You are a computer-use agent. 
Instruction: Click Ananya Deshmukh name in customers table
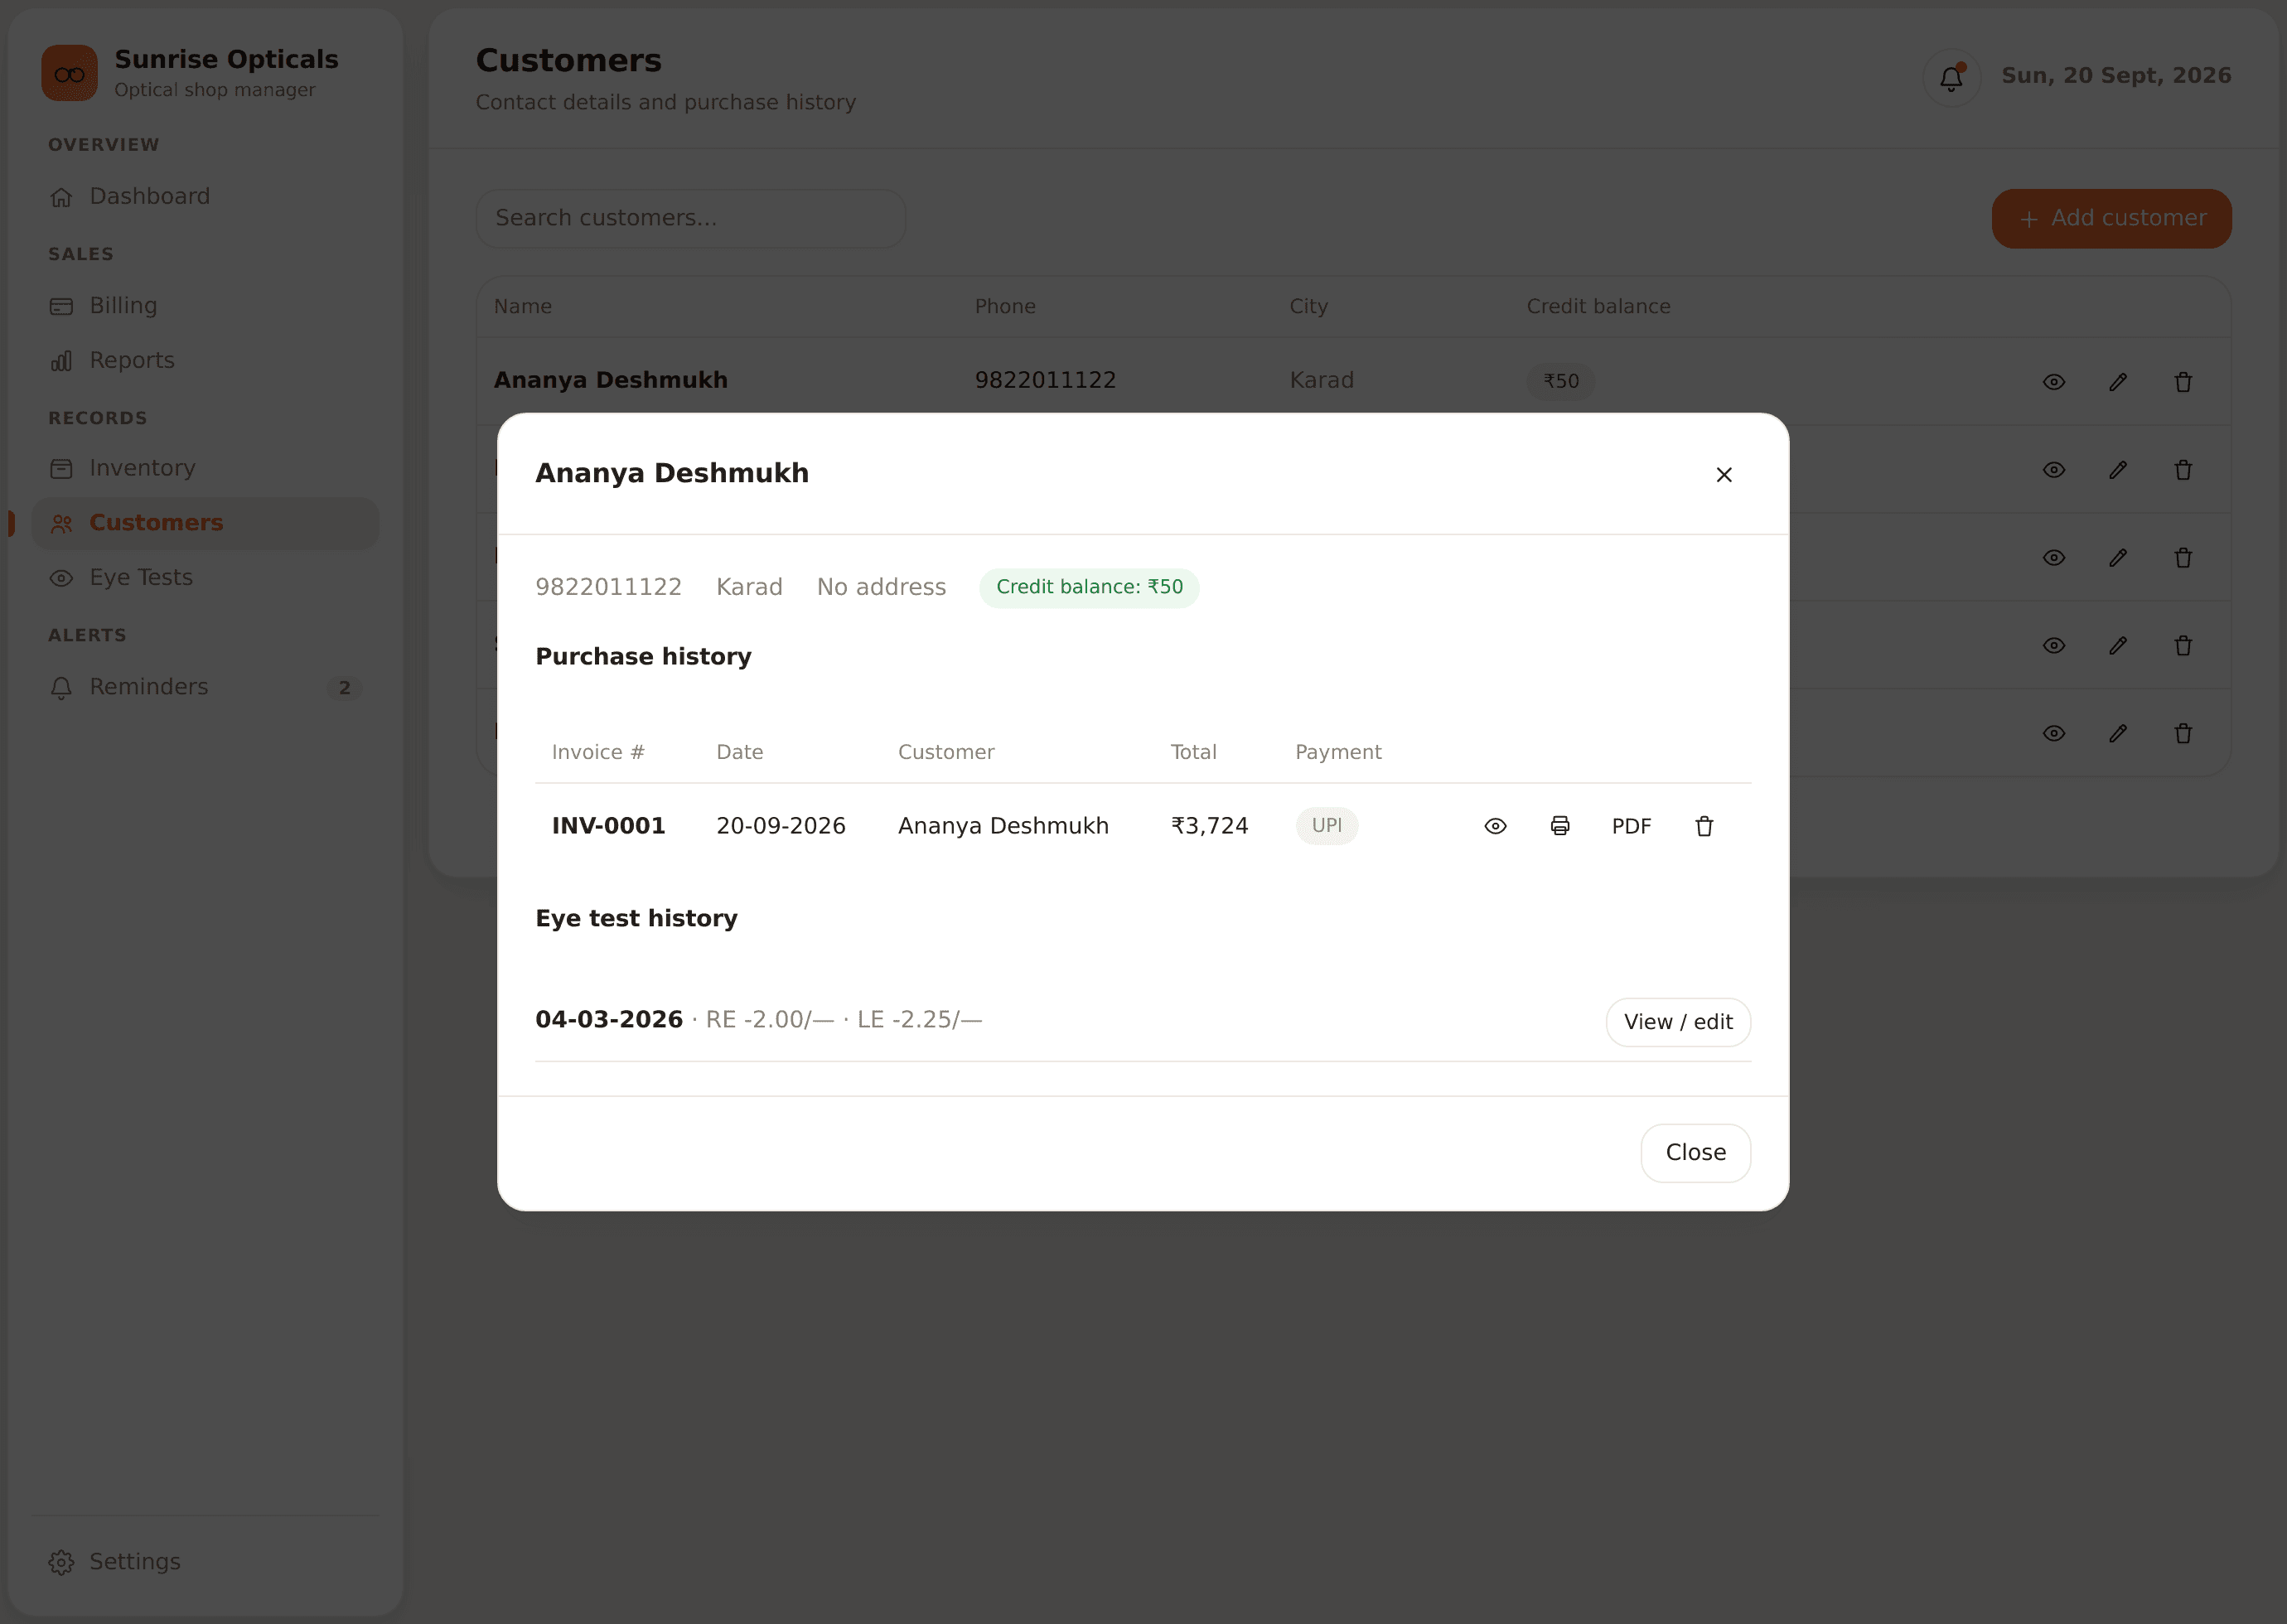[x=610, y=380]
